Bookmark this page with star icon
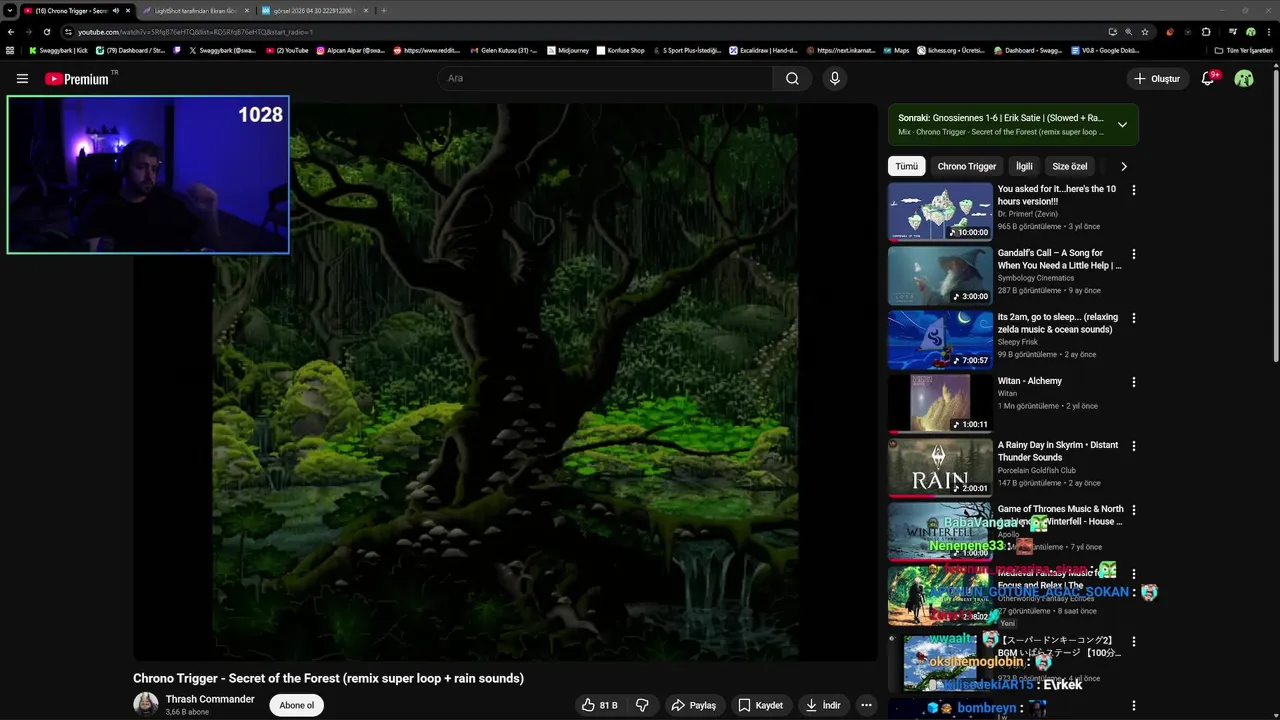Screen dimensions: 1280x720 click(1145, 32)
